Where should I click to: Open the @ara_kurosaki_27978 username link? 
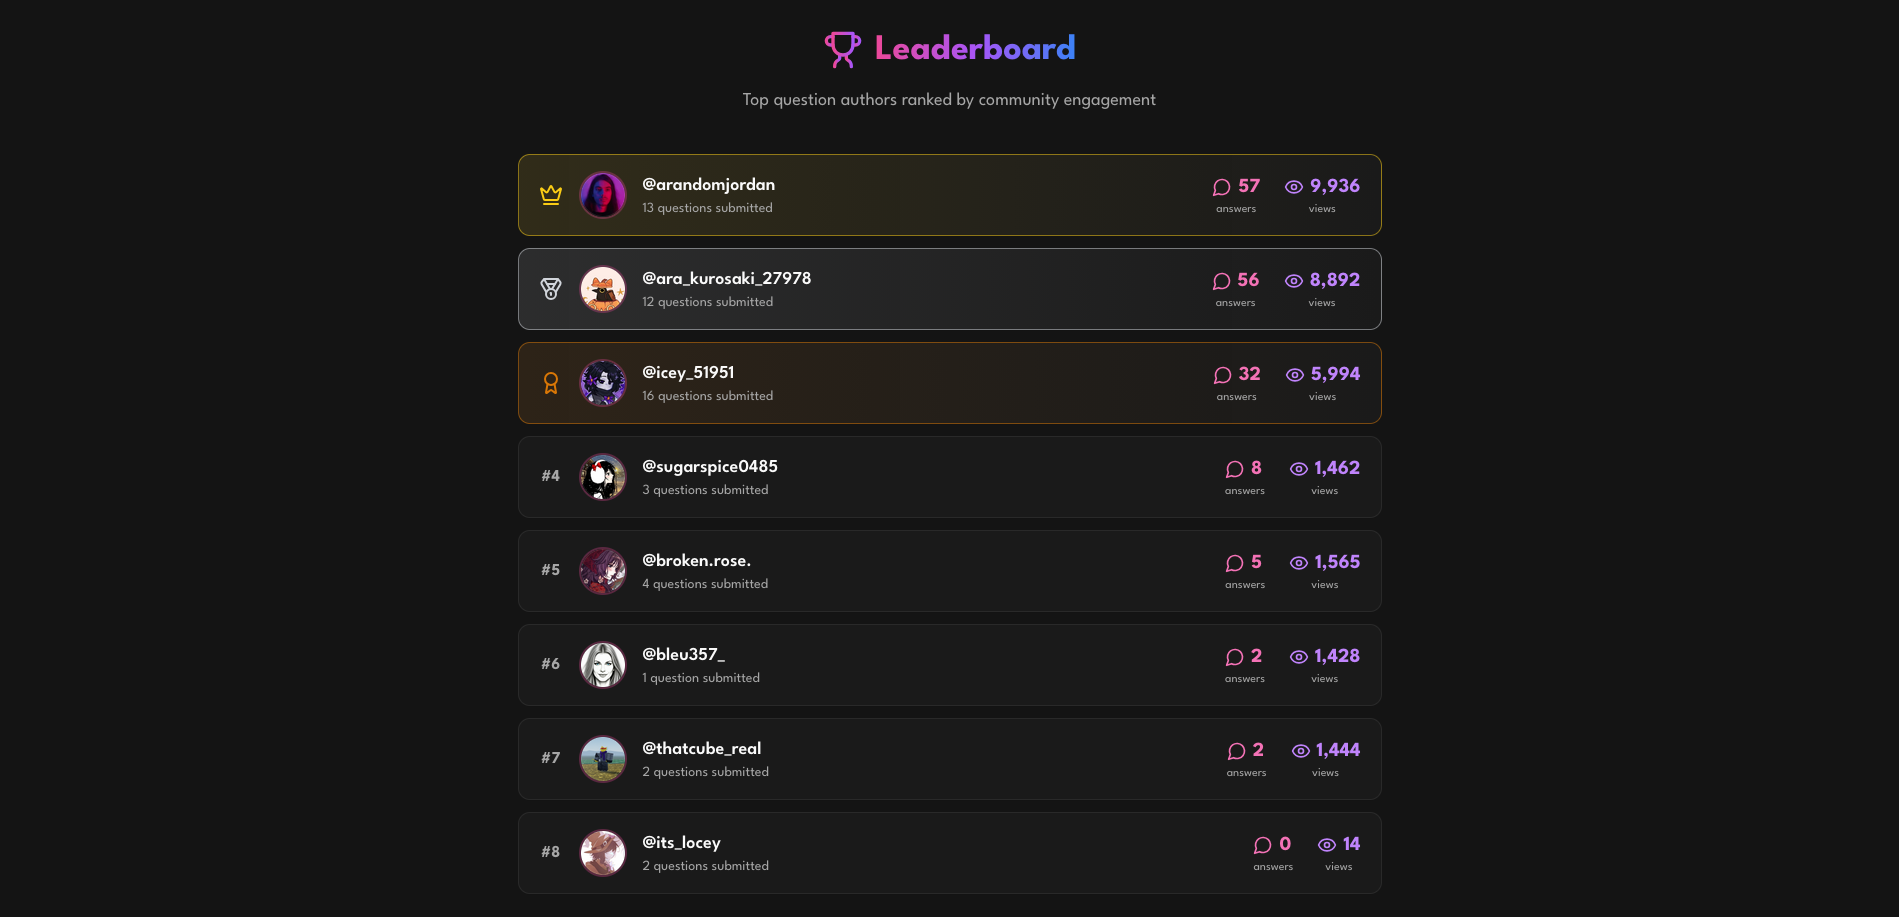pos(726,278)
